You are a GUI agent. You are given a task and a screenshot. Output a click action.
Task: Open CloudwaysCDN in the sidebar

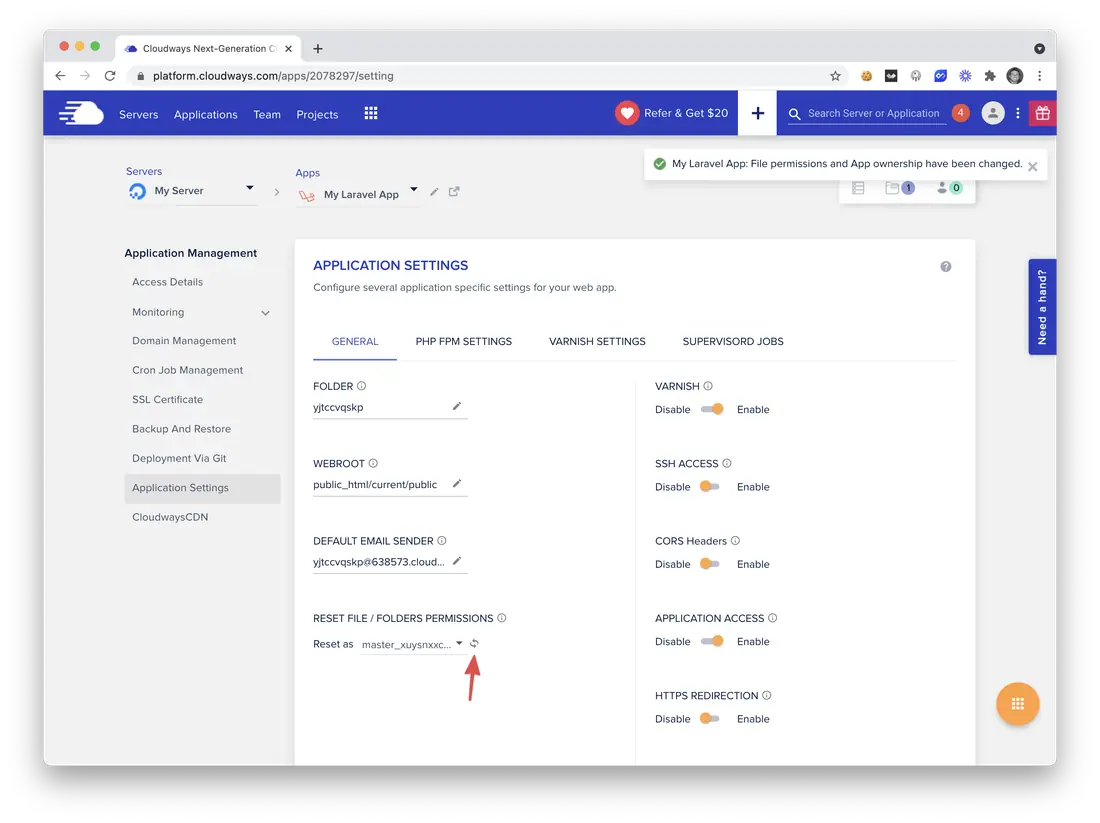pos(170,518)
